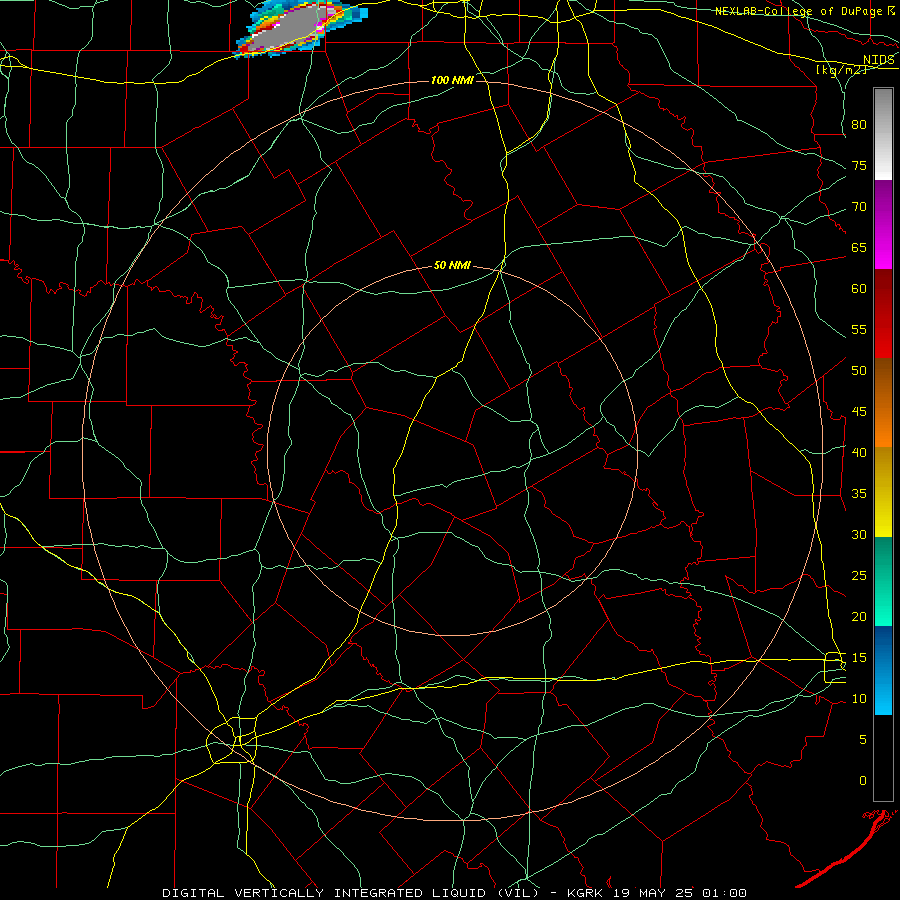
Task: Click the "KGRK" radar site identifier
Action: click(586, 893)
